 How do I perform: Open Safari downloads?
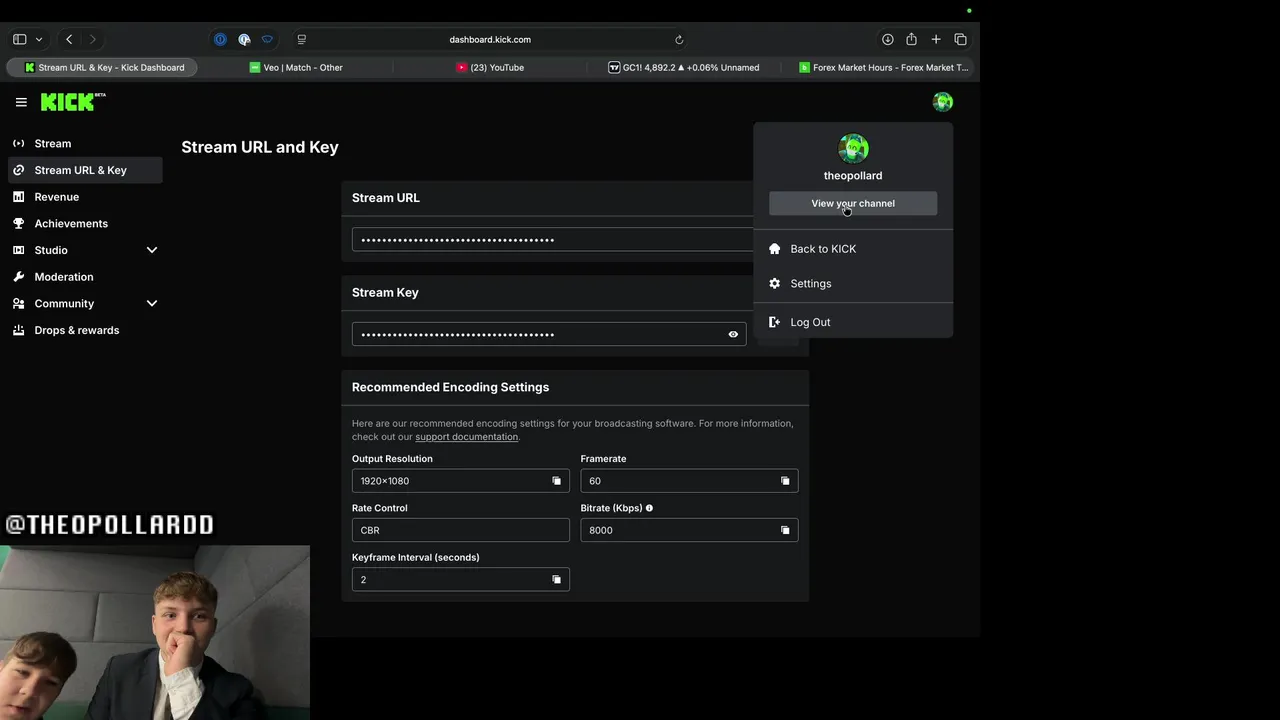click(887, 39)
